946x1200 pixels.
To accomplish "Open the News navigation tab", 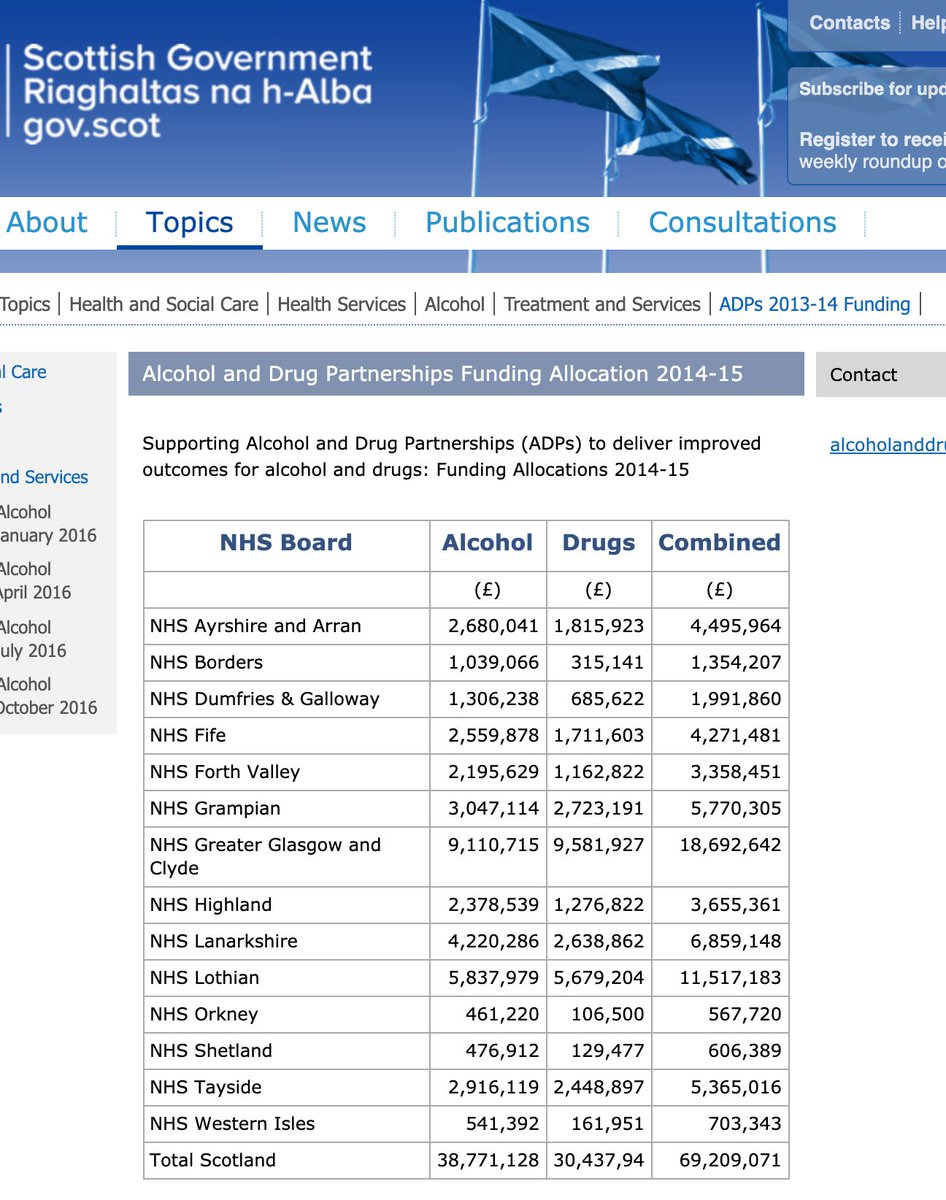I will click(329, 222).
